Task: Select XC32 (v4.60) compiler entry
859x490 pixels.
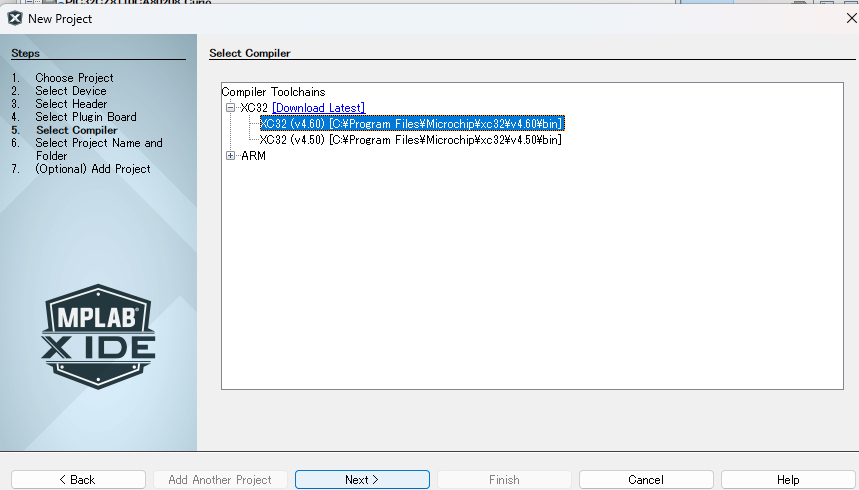Action: 411,123
